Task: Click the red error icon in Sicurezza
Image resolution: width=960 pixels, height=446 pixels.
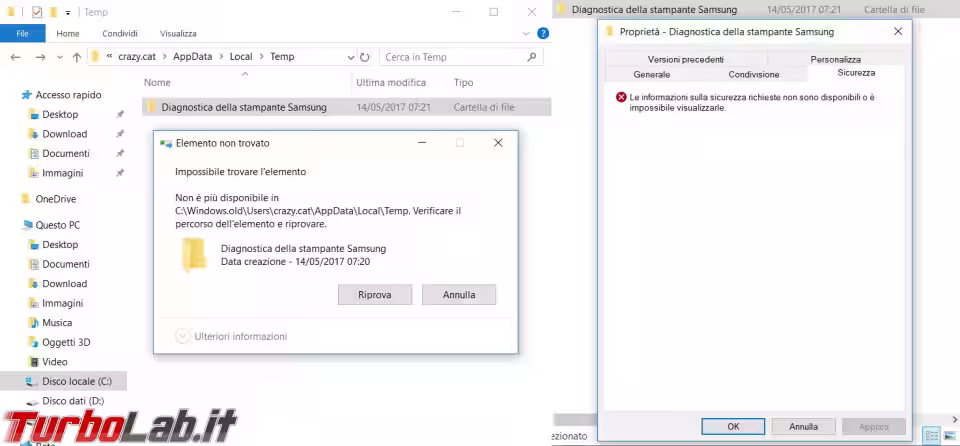Action: point(621,97)
